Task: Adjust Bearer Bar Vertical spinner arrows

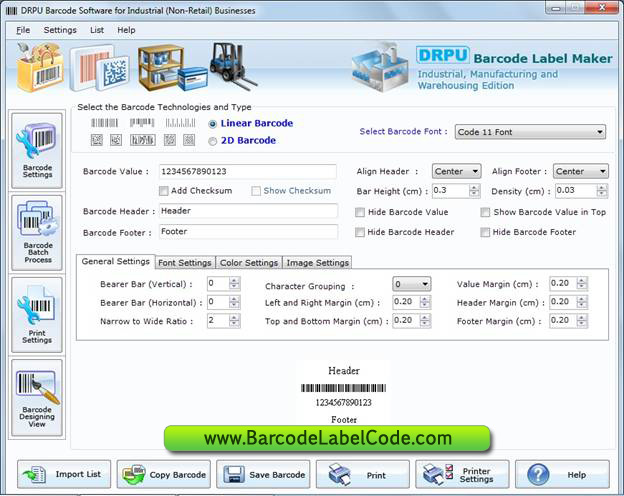Action: (234, 283)
